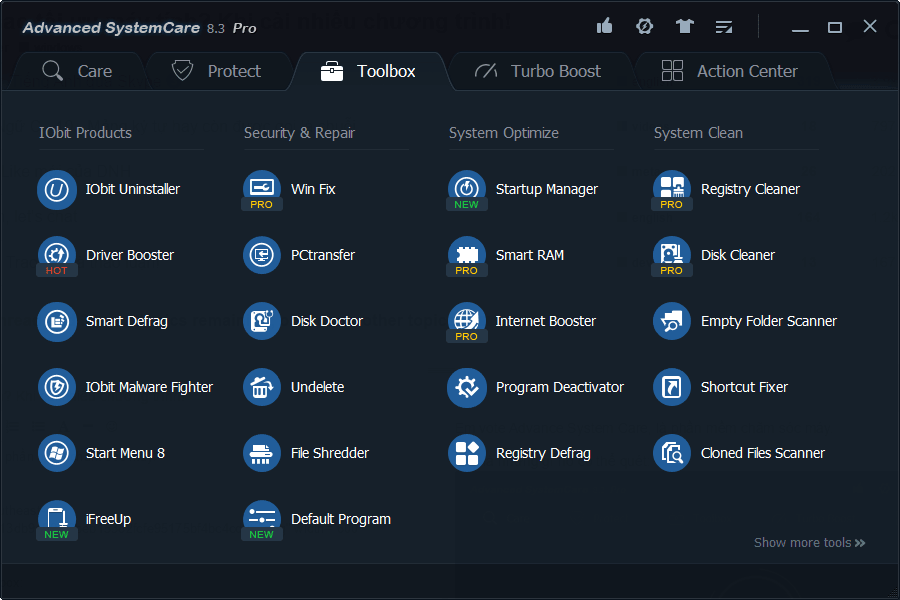
Task: Open the Smart Defrag icon
Action: point(57,322)
